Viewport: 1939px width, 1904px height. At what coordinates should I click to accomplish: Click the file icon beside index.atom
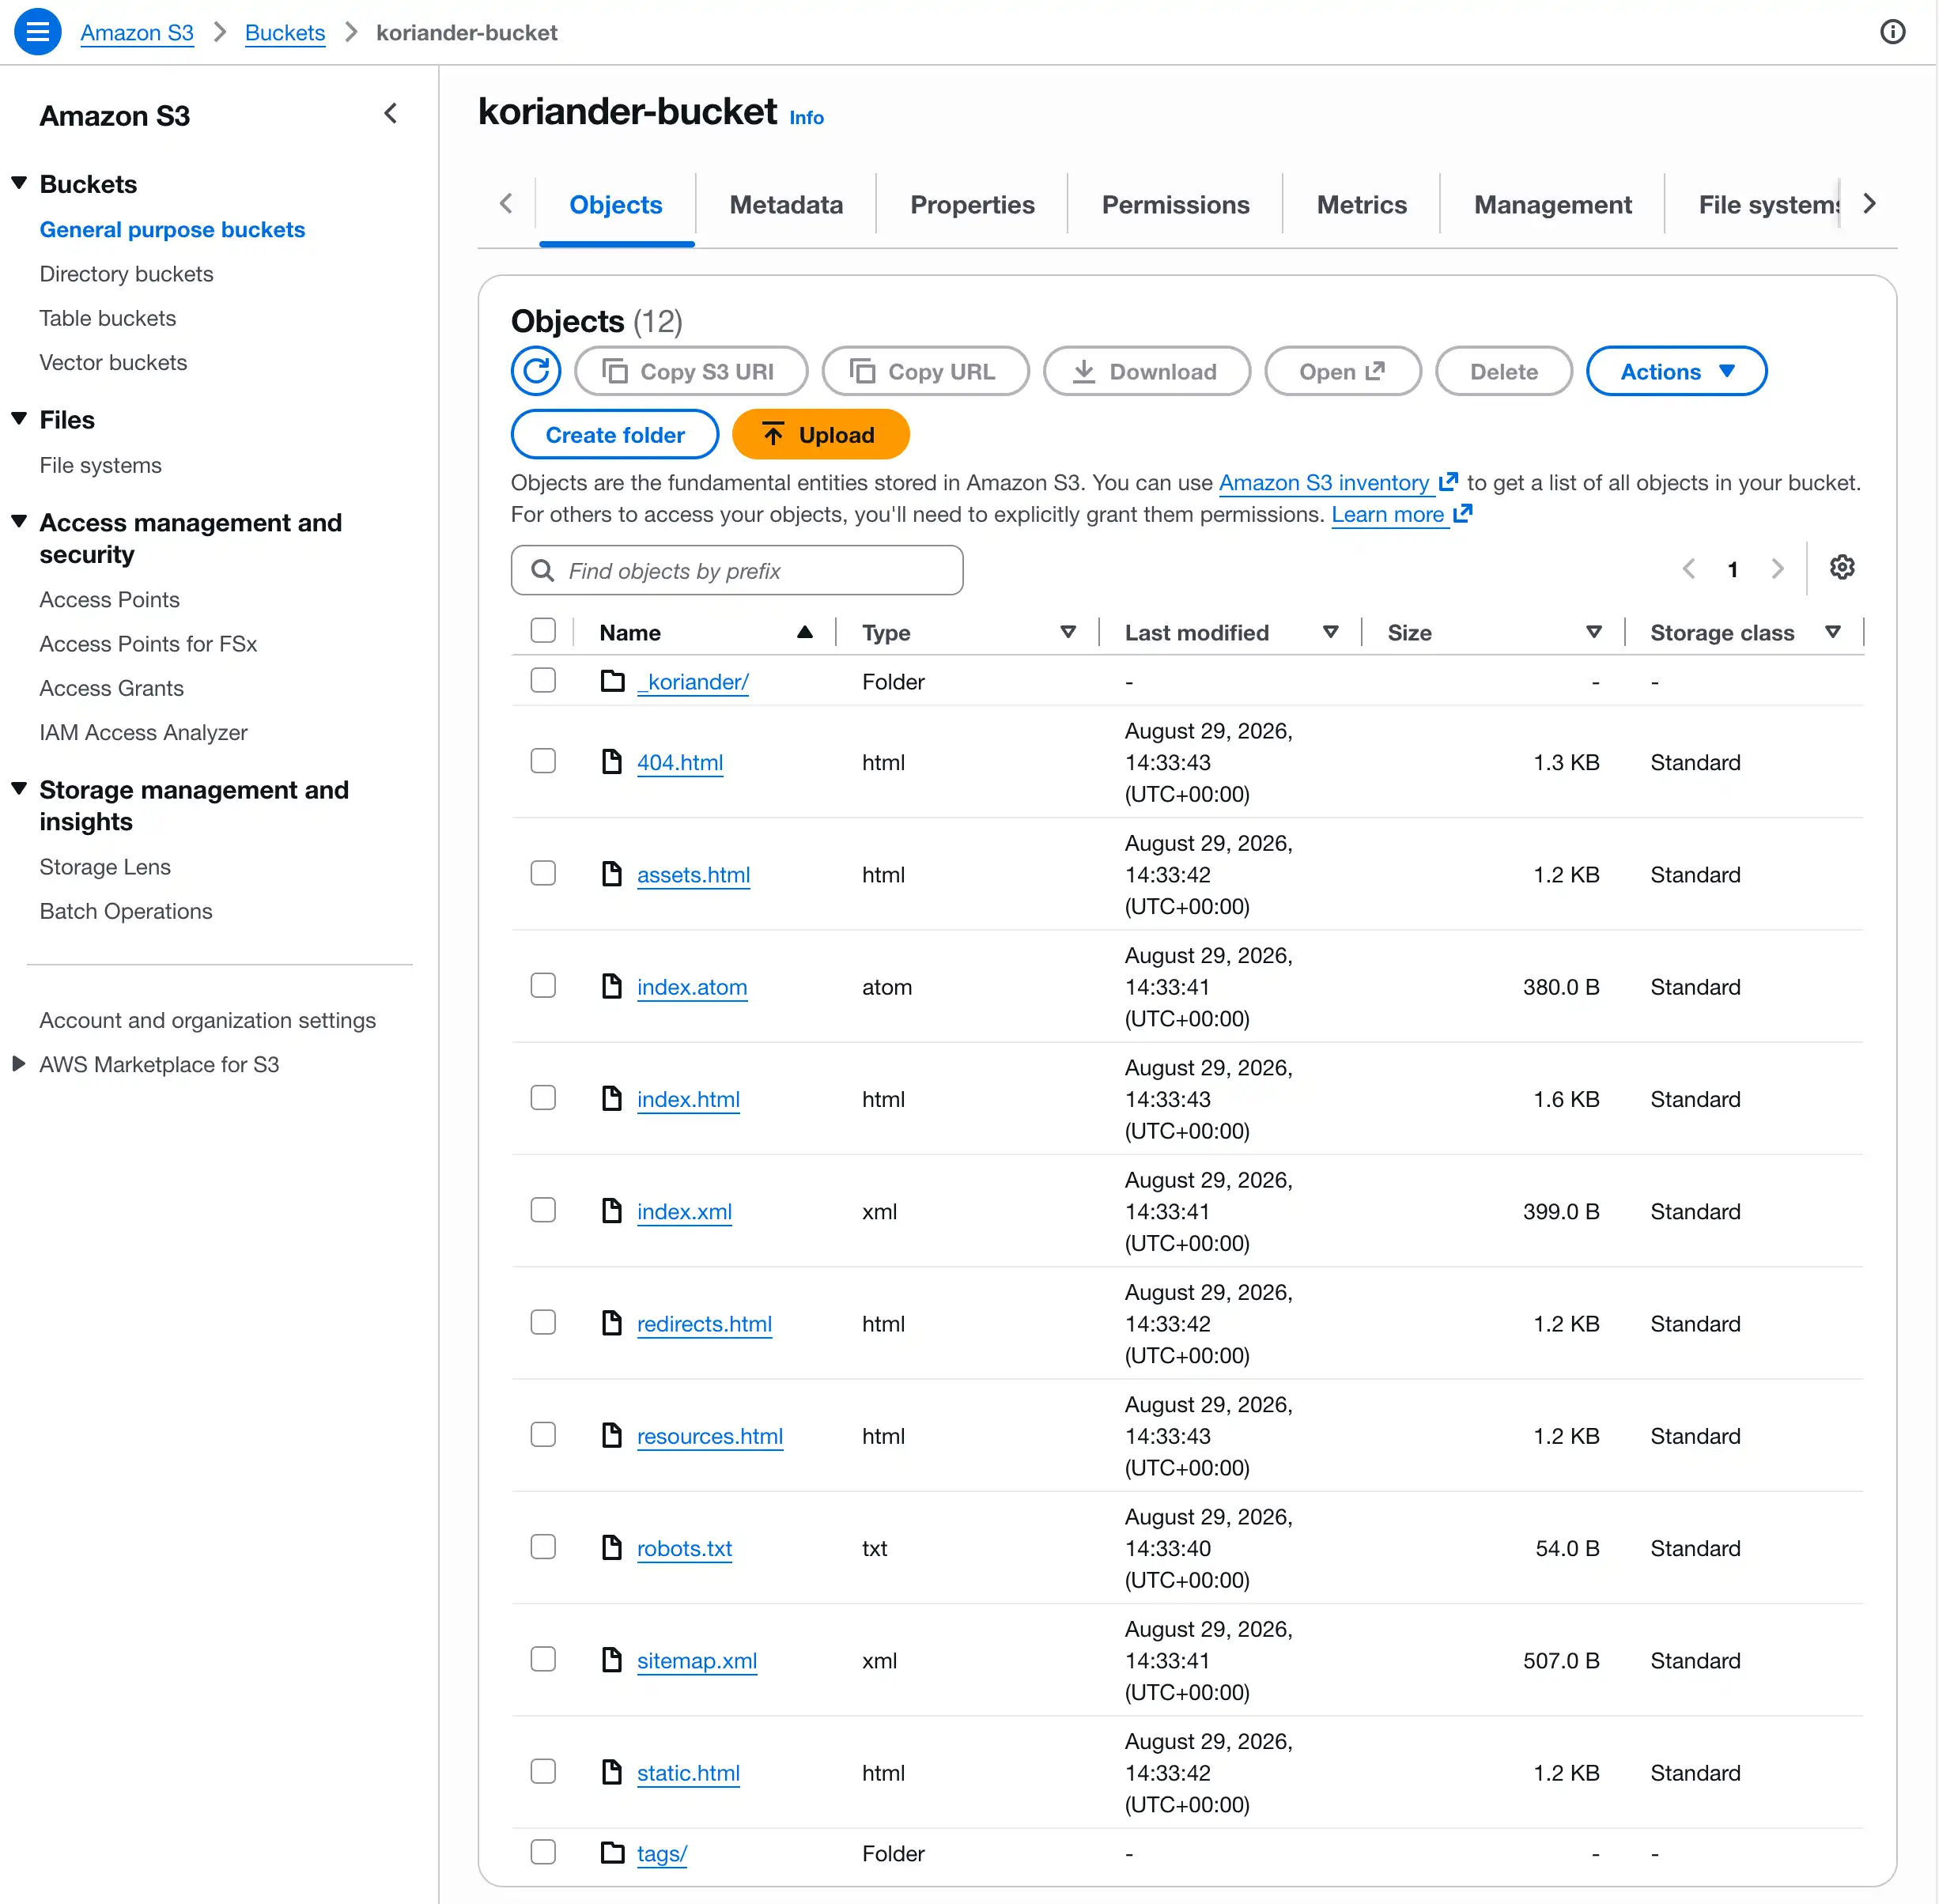pos(612,985)
